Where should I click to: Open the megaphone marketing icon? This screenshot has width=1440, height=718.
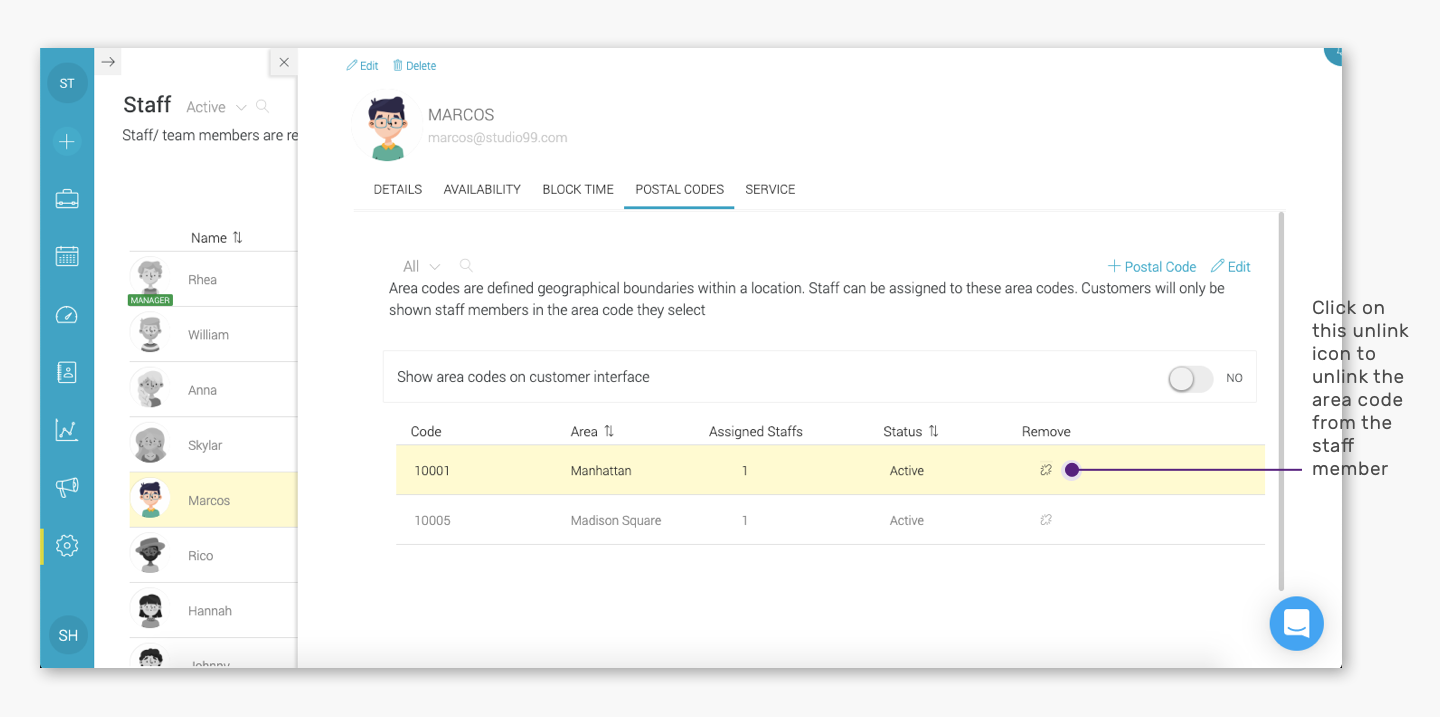pos(67,488)
